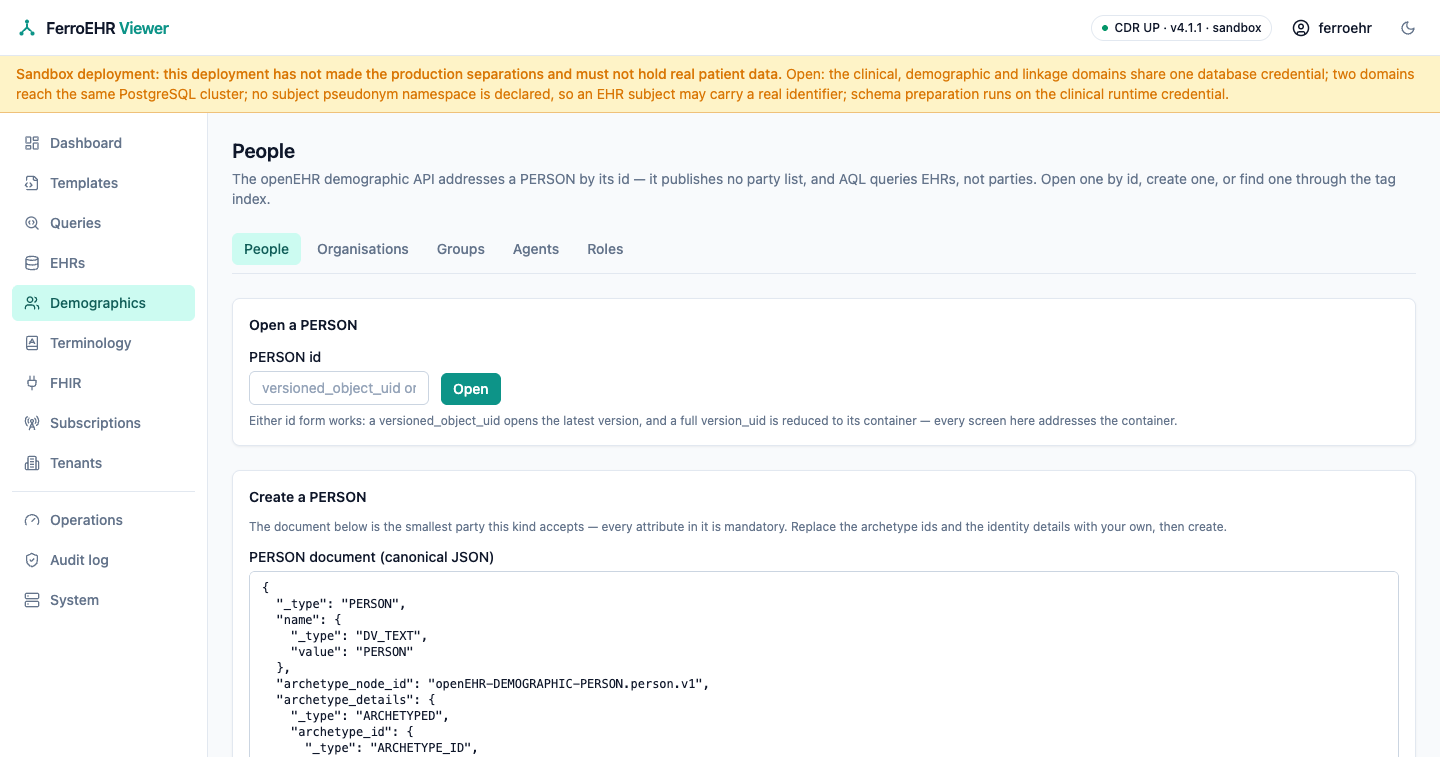The image size is (1440, 757).
Task: Toggle dark mode with moon icon
Action: 1408,28
